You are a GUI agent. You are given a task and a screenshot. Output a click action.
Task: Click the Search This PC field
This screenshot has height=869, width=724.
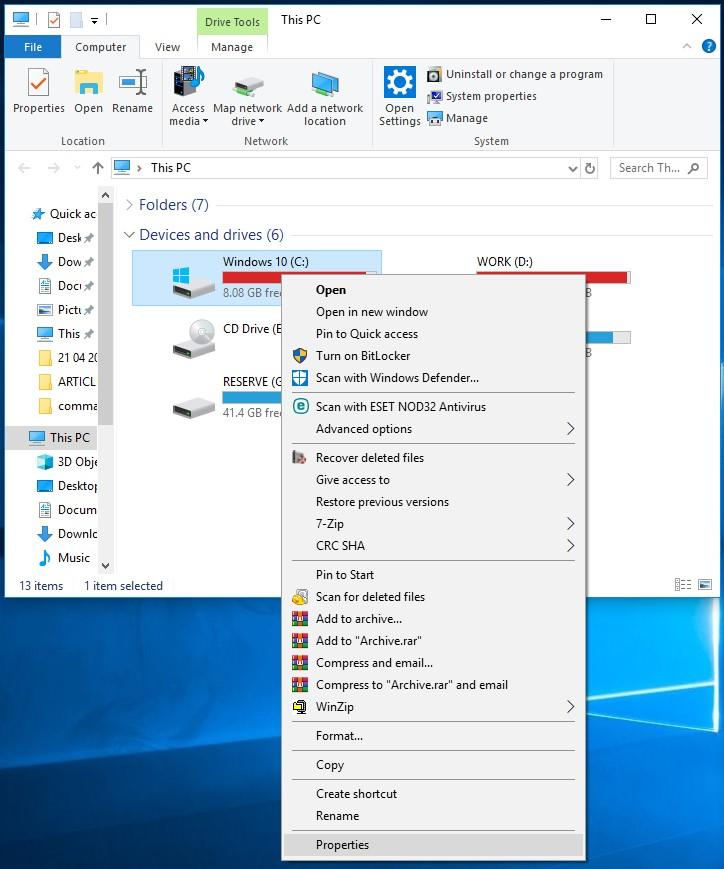(x=659, y=168)
